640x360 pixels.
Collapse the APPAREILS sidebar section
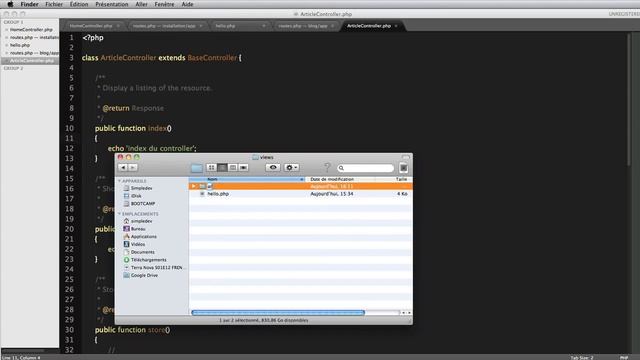120,181
